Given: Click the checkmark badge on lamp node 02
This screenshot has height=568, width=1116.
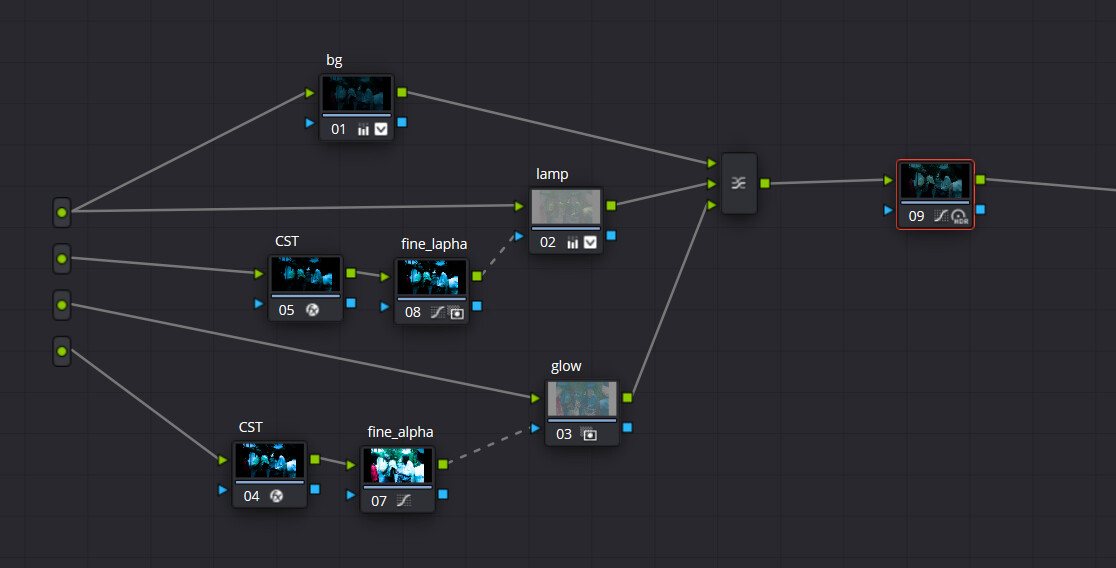Looking at the screenshot, I should click(x=590, y=242).
